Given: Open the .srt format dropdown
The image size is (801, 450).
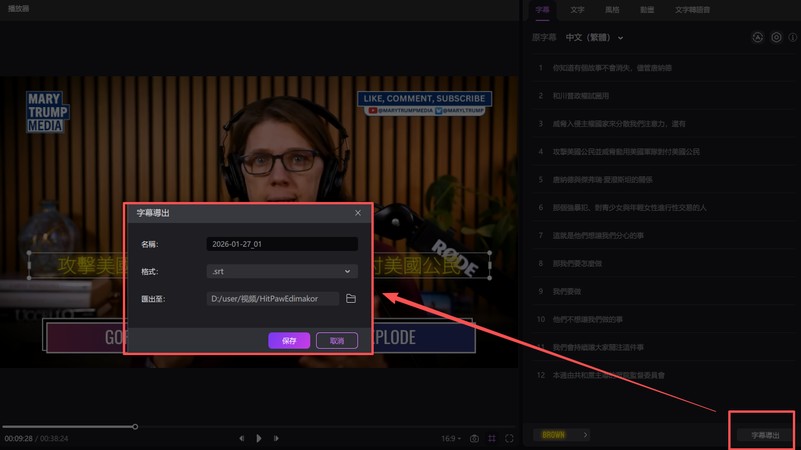Looking at the screenshot, I should (282, 271).
